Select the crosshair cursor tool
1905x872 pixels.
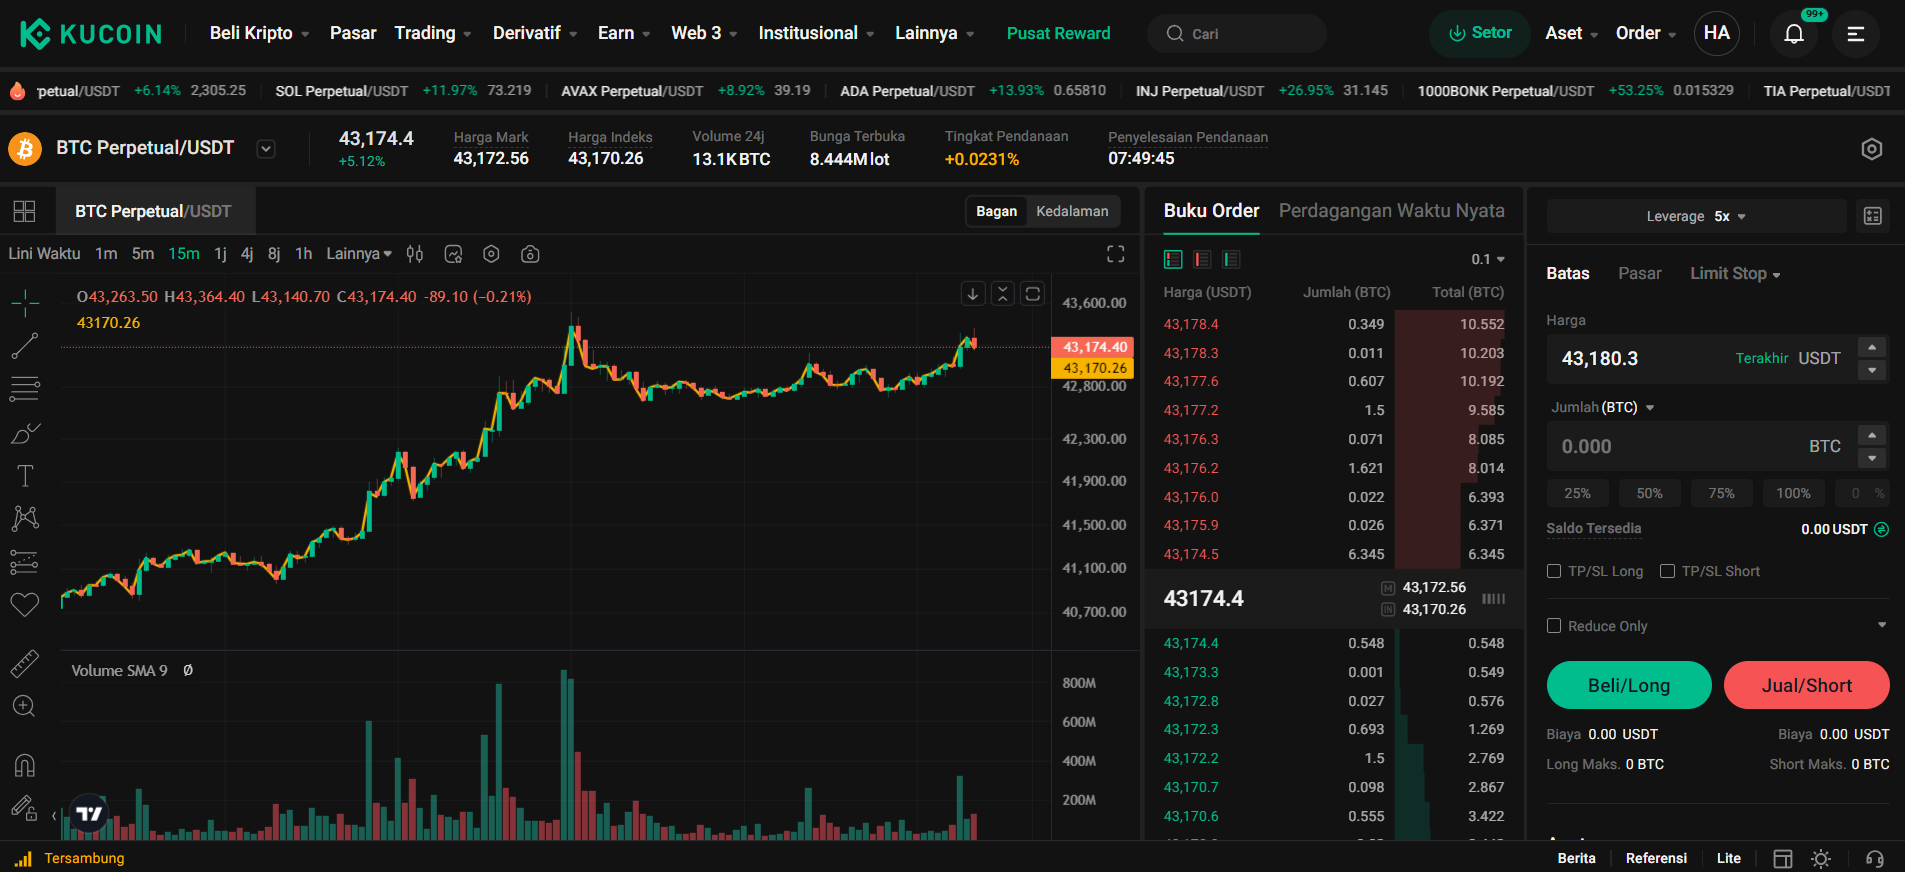click(x=25, y=302)
